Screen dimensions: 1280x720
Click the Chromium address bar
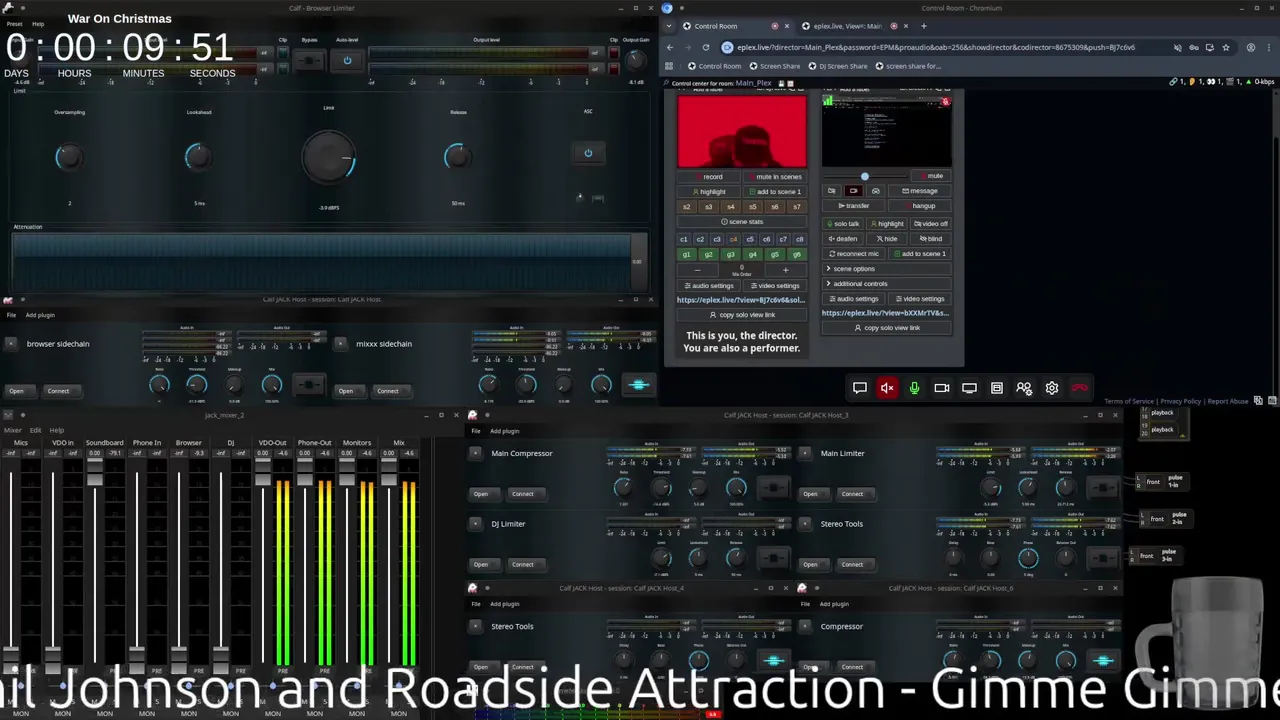point(935,47)
